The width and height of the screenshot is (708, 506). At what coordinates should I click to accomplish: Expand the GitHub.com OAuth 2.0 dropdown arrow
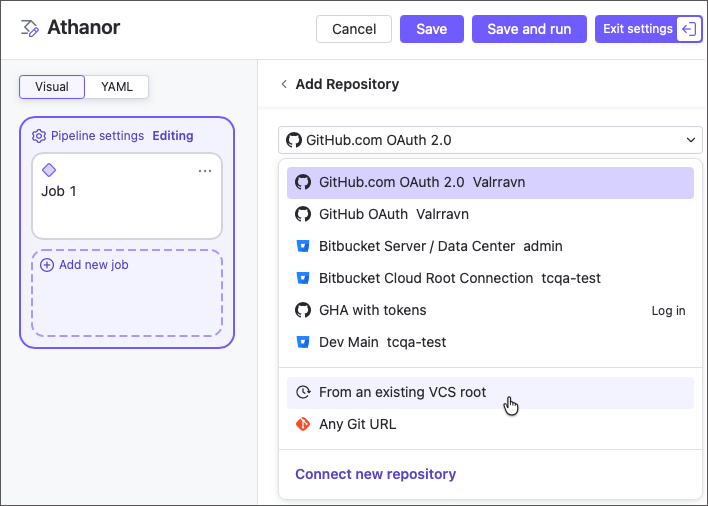[690, 140]
